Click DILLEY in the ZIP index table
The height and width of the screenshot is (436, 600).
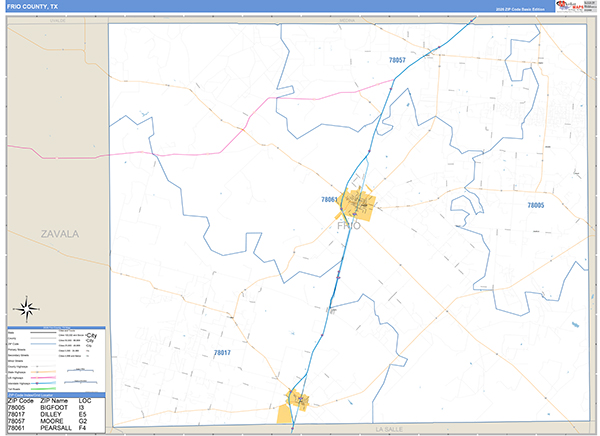pyautogui.click(x=51, y=415)
